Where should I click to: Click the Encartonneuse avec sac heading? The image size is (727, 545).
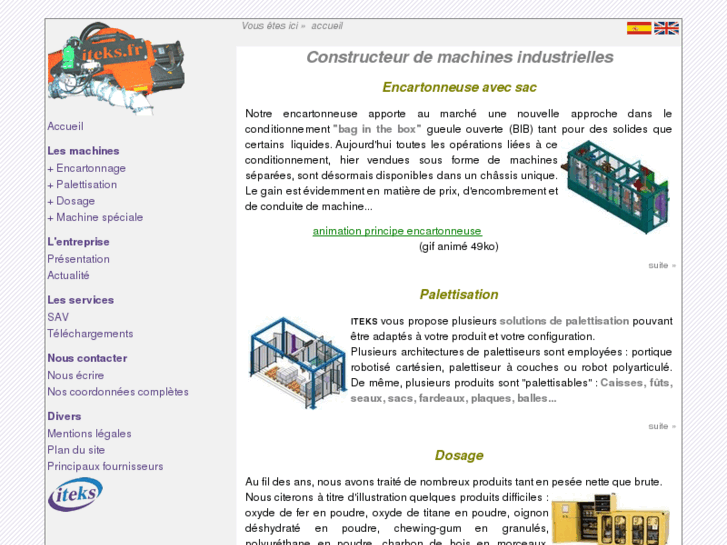(459, 87)
